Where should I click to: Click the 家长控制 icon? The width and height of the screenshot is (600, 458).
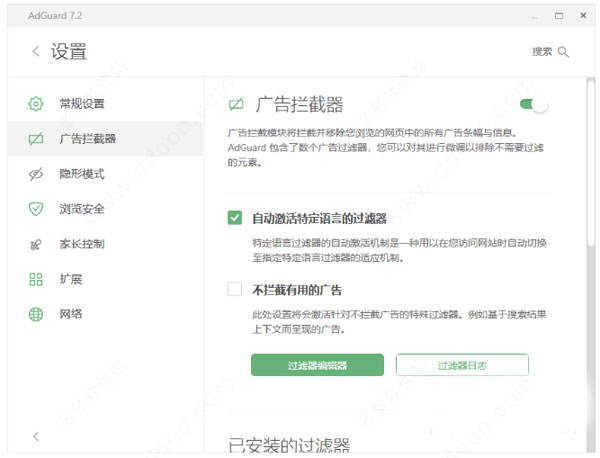36,244
